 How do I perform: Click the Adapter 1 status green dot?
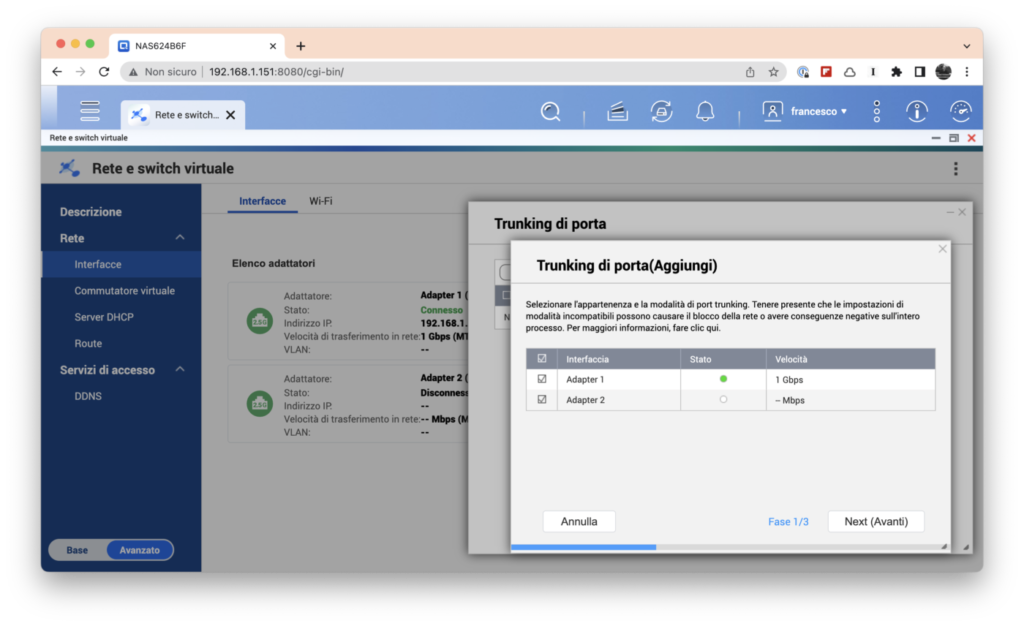point(723,379)
